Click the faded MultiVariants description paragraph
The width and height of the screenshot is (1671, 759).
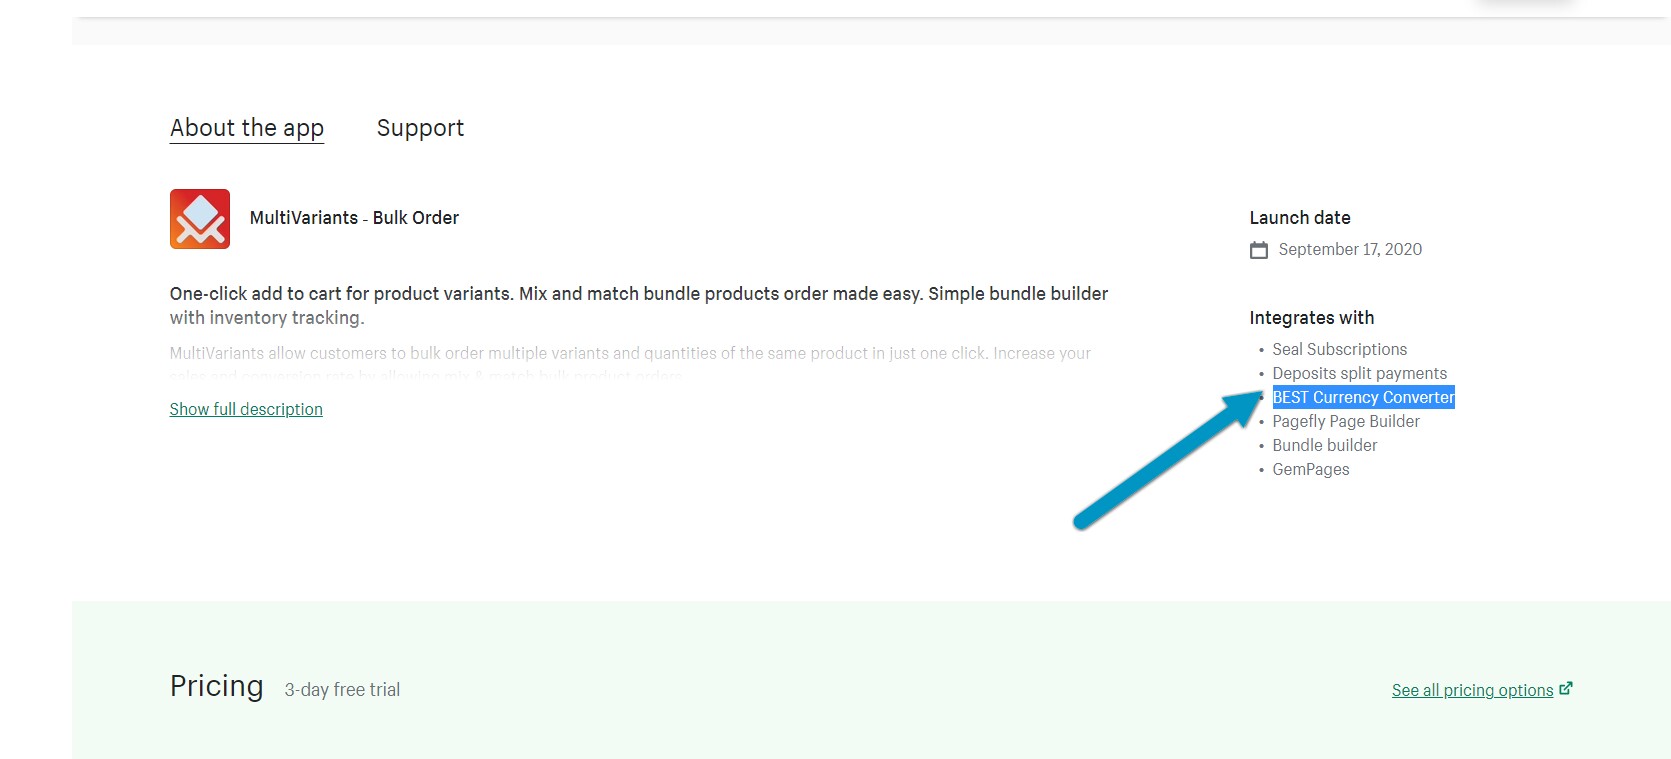[x=630, y=364]
